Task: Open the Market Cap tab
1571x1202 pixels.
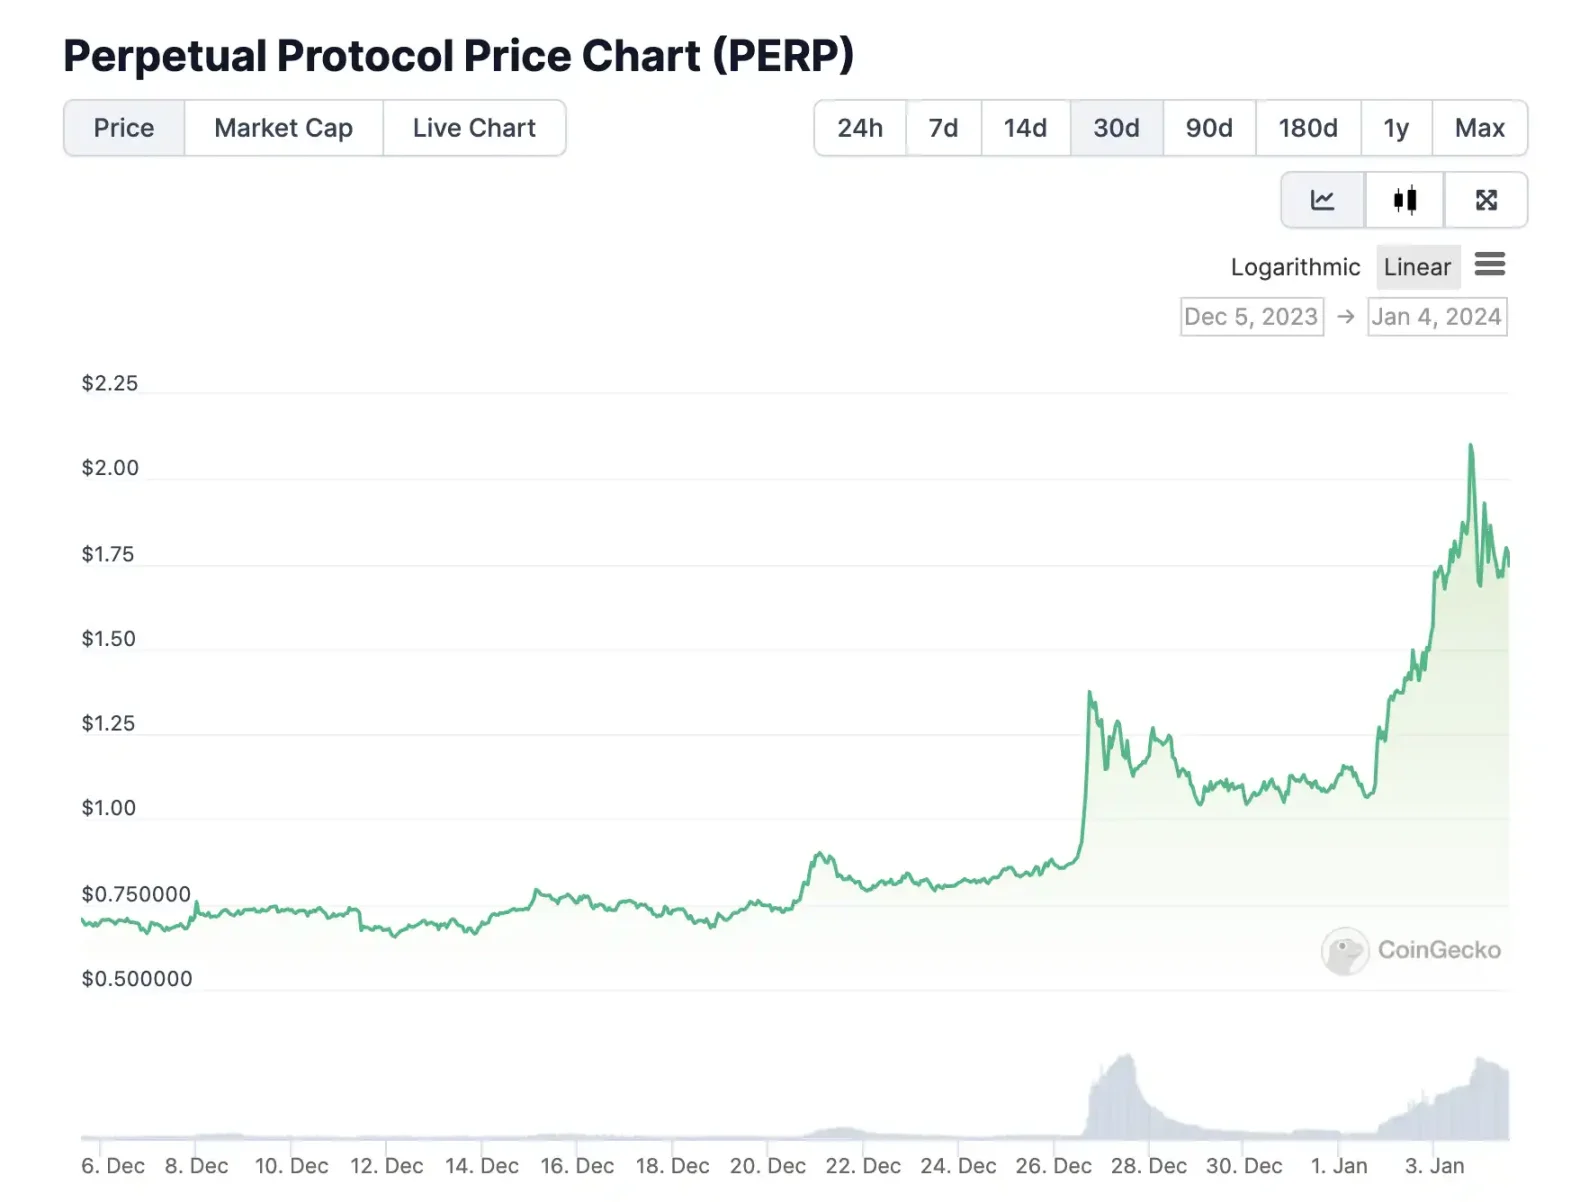Action: click(283, 128)
